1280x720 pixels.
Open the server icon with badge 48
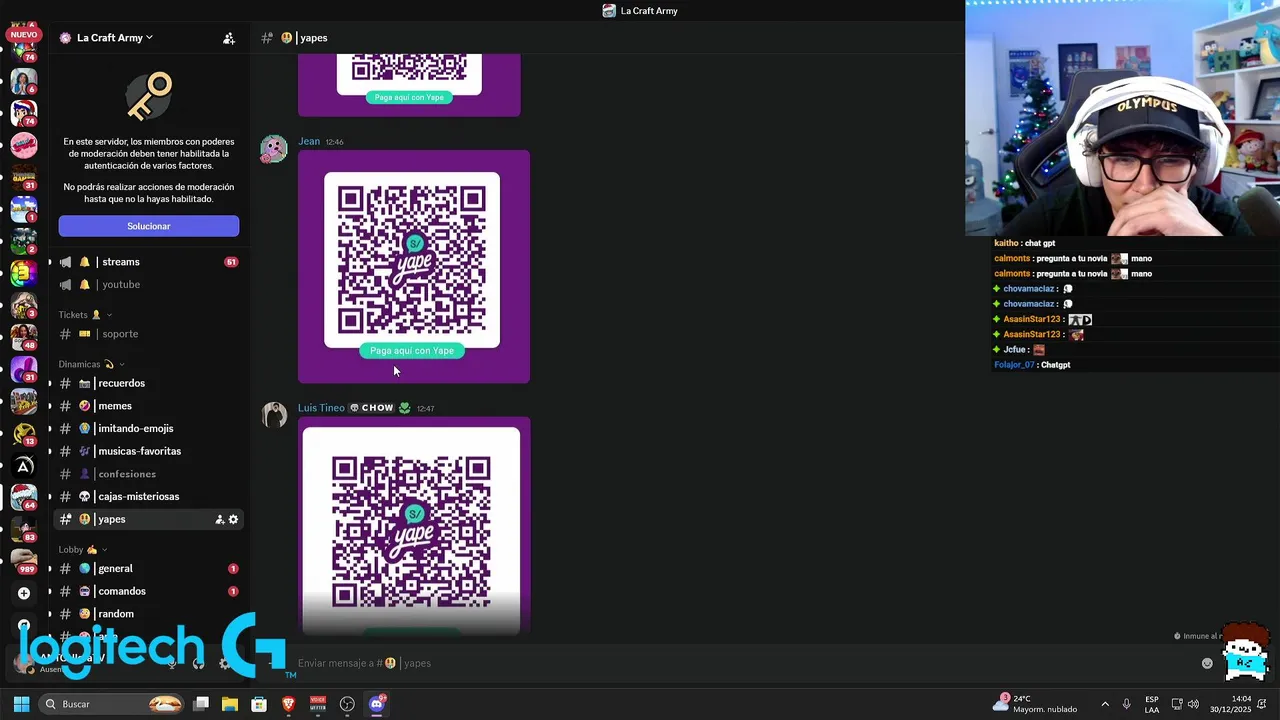point(24,337)
